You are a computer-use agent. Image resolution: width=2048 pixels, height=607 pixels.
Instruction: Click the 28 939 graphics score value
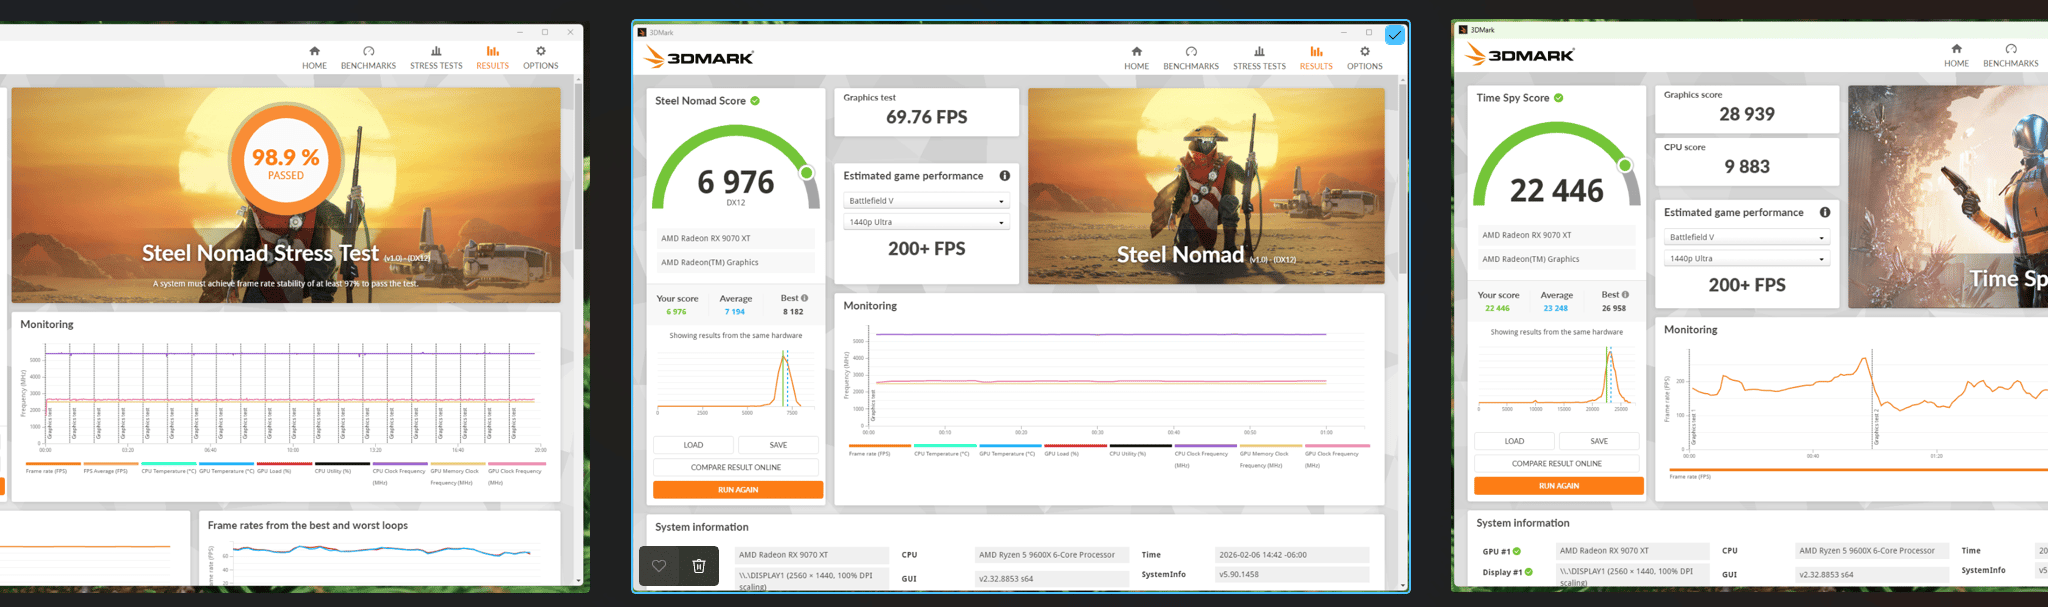tap(1747, 114)
